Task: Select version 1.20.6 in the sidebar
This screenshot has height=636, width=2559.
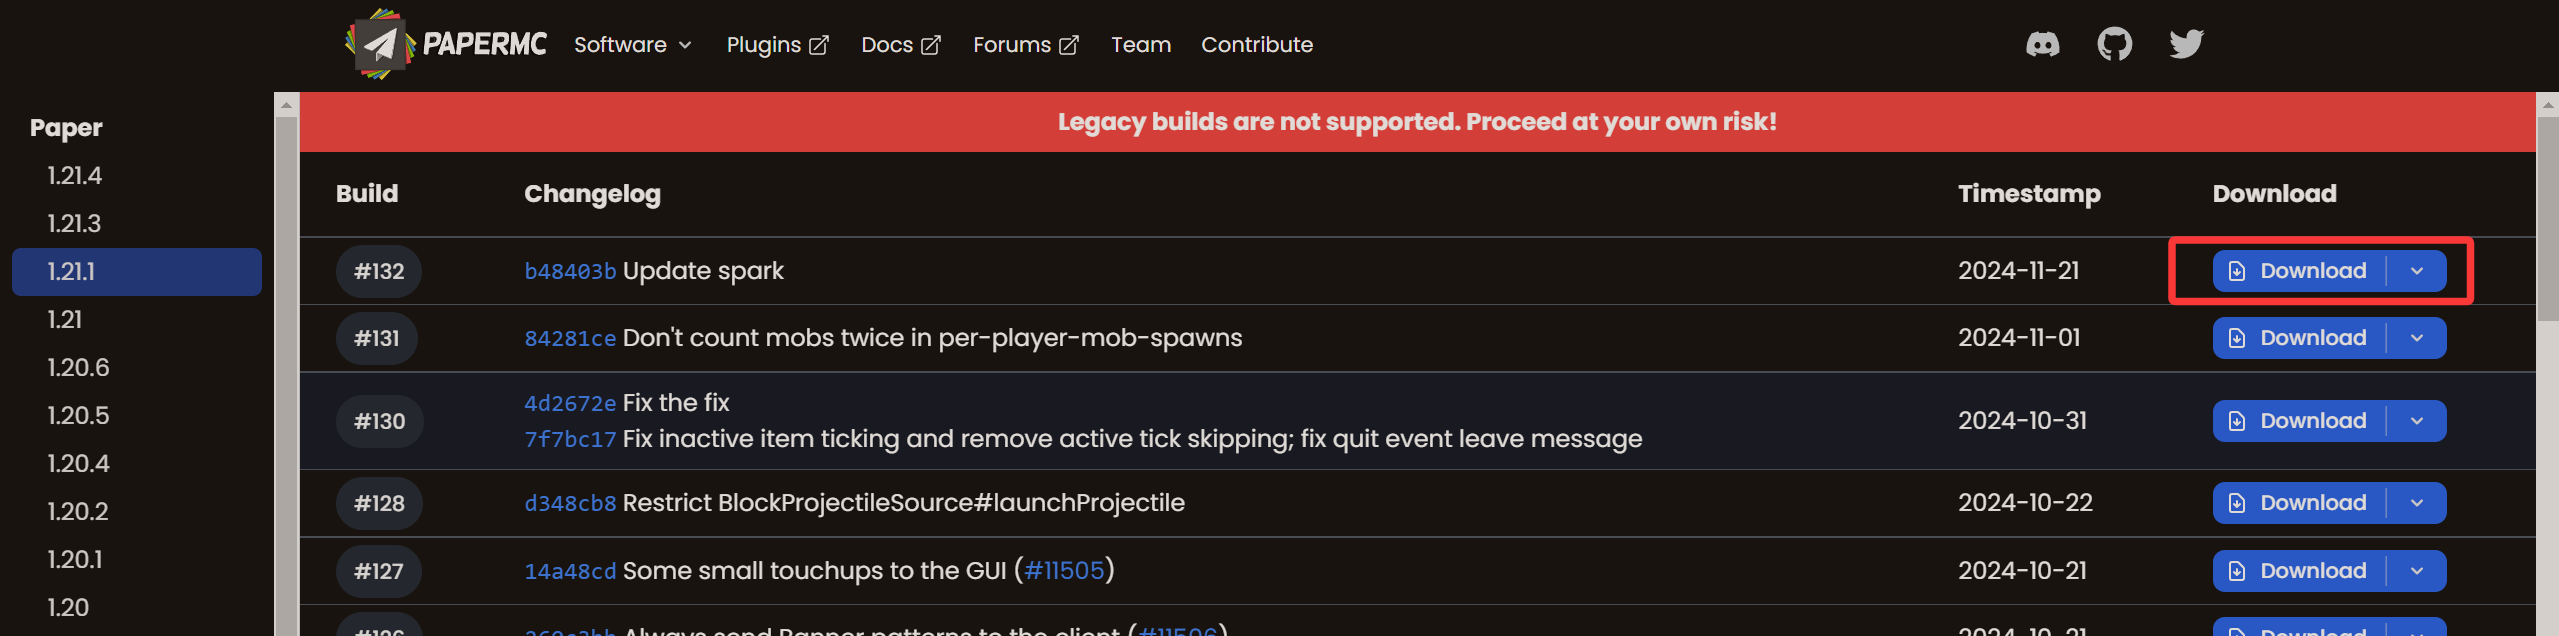Action: coord(78,368)
